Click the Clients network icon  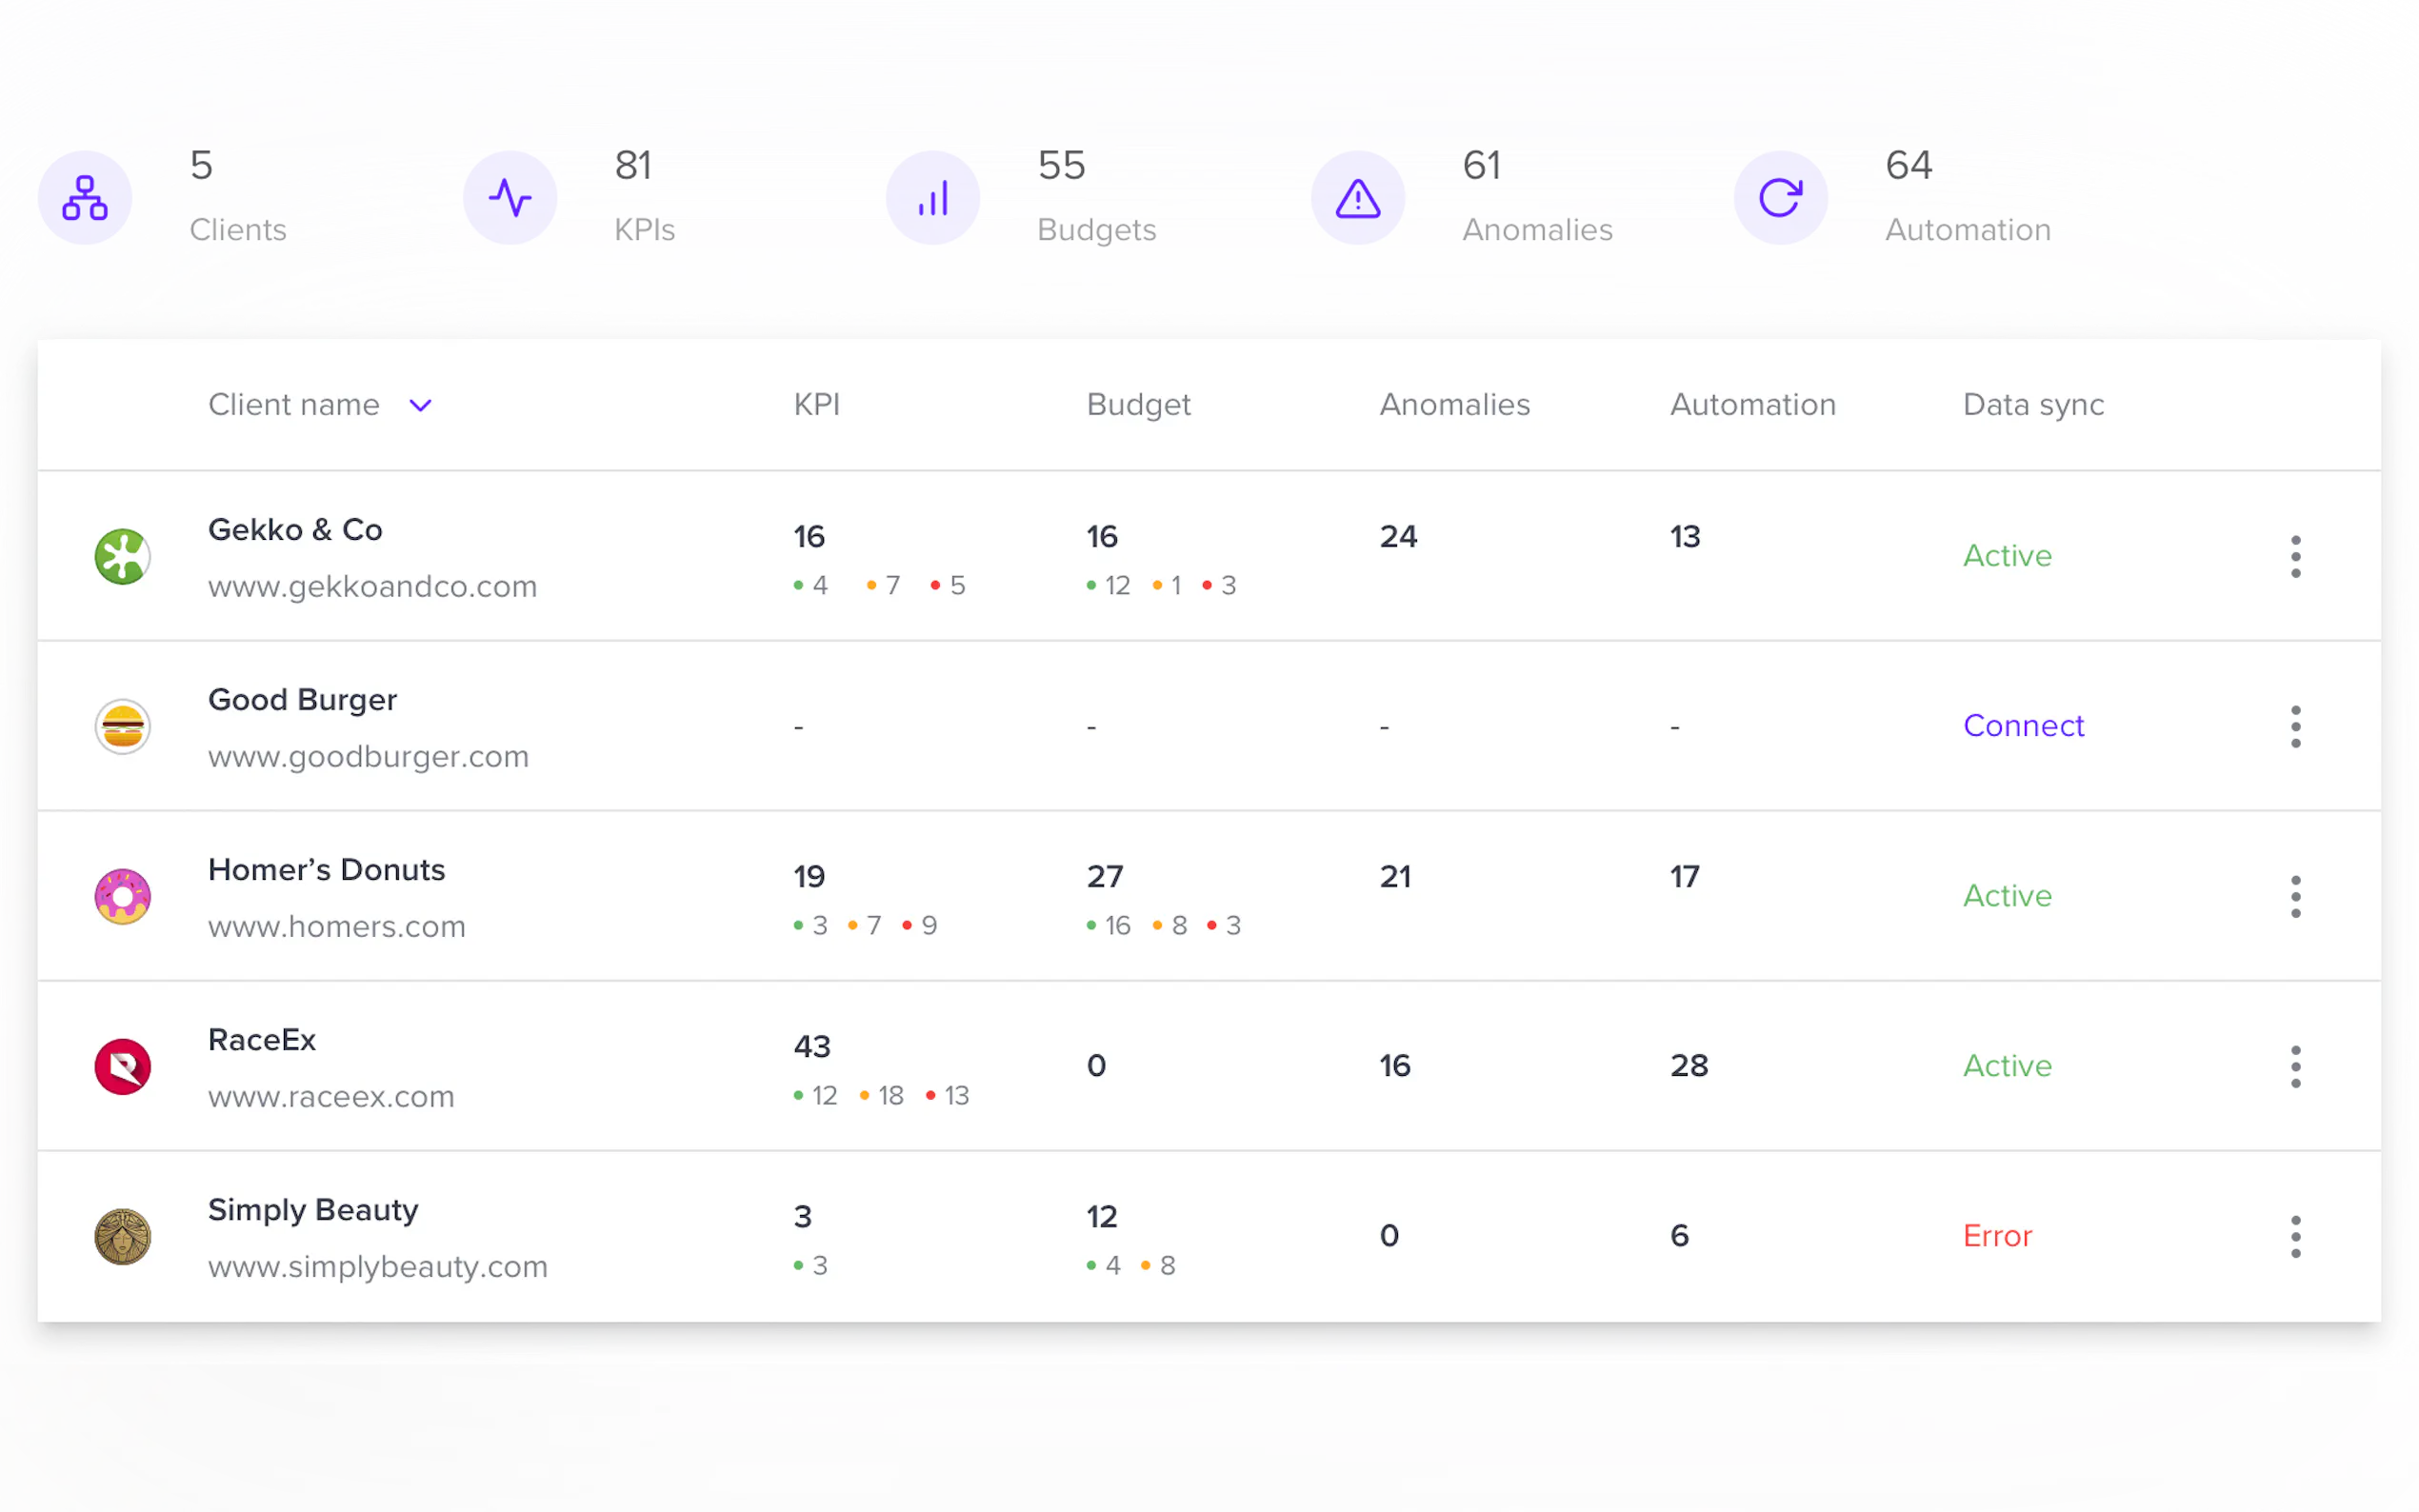[x=85, y=197]
